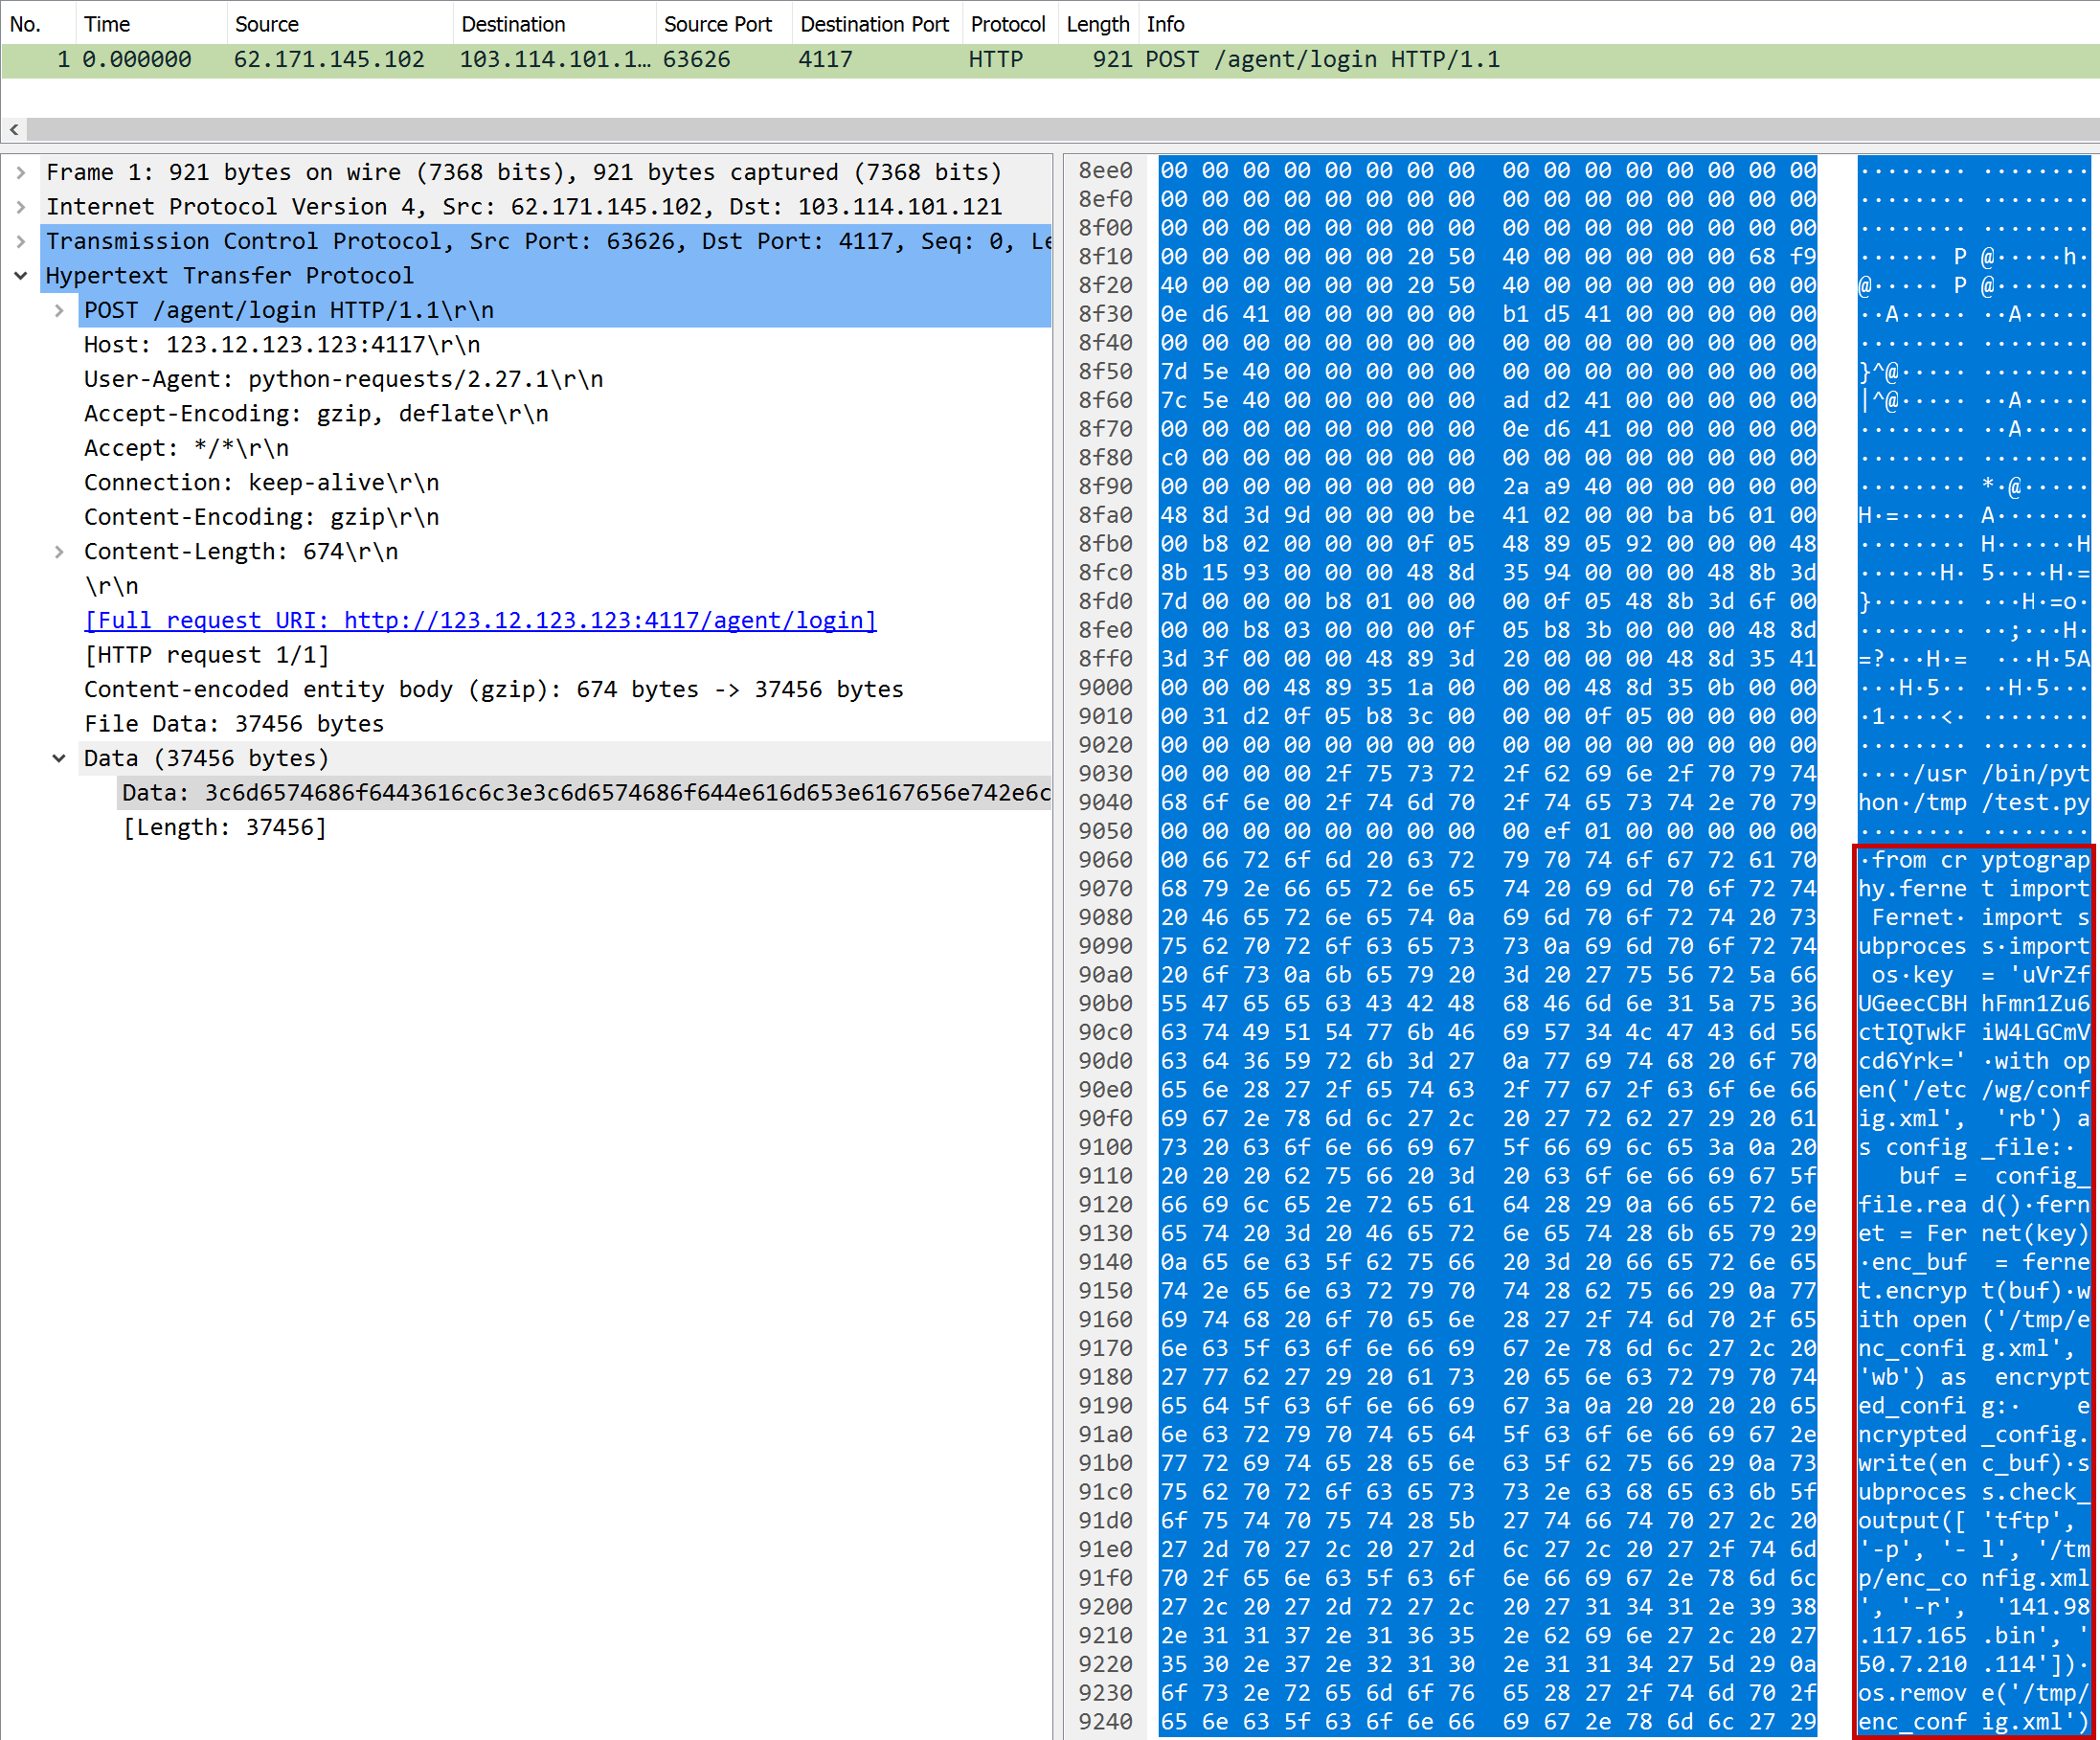Sort packets by Time column header
Screen dimensions: 2100x1740
[107, 24]
